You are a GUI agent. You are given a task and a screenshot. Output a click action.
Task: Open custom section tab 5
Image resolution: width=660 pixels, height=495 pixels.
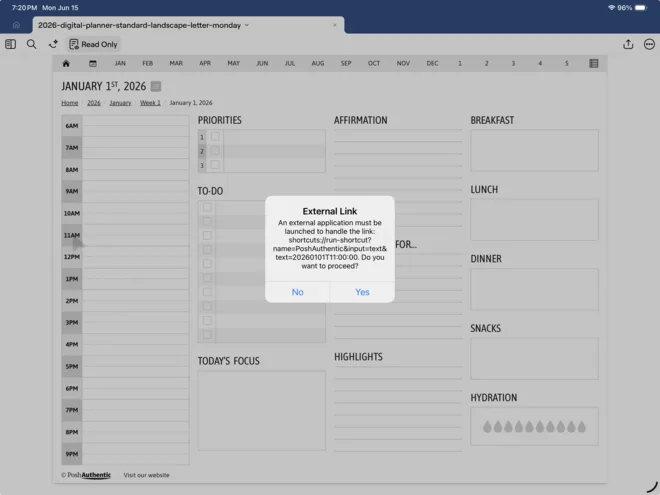pyautogui.click(x=567, y=64)
